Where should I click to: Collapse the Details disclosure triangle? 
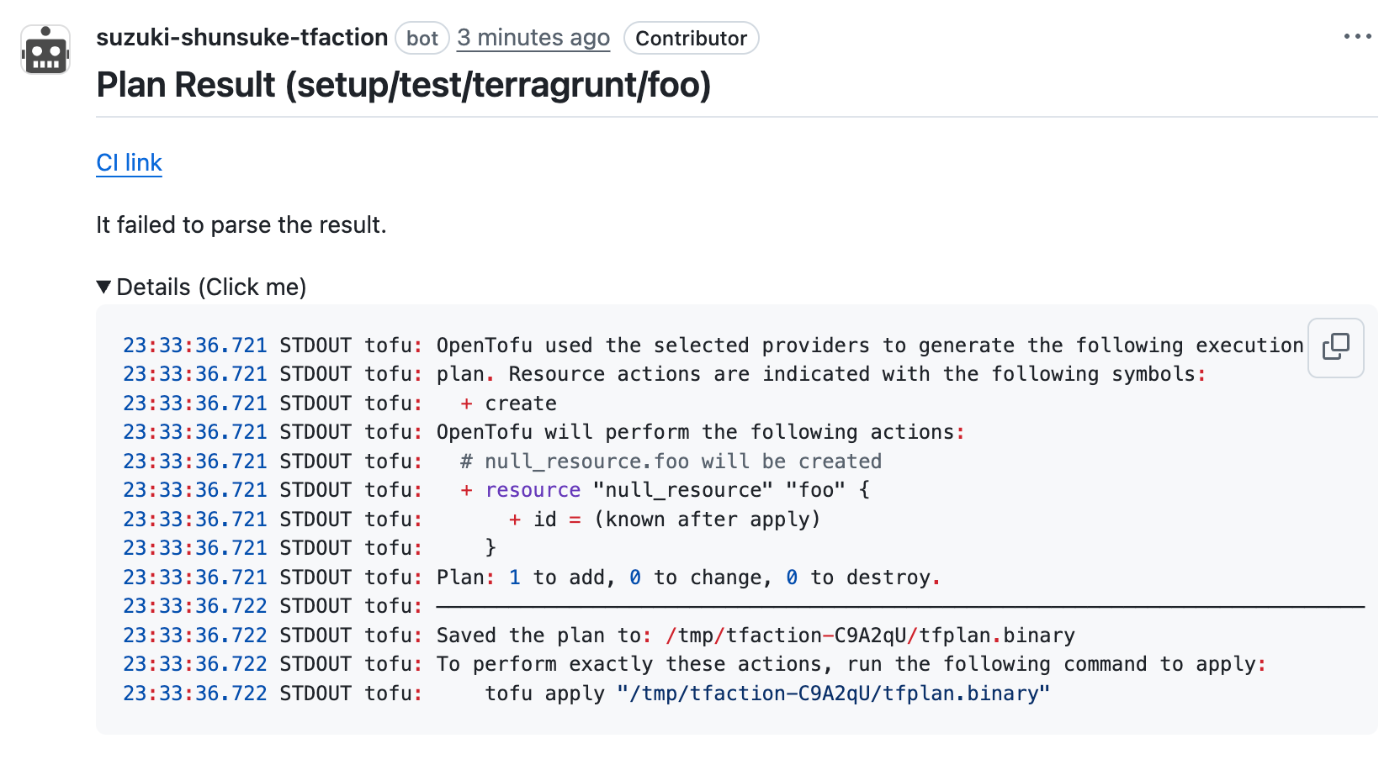click(104, 287)
